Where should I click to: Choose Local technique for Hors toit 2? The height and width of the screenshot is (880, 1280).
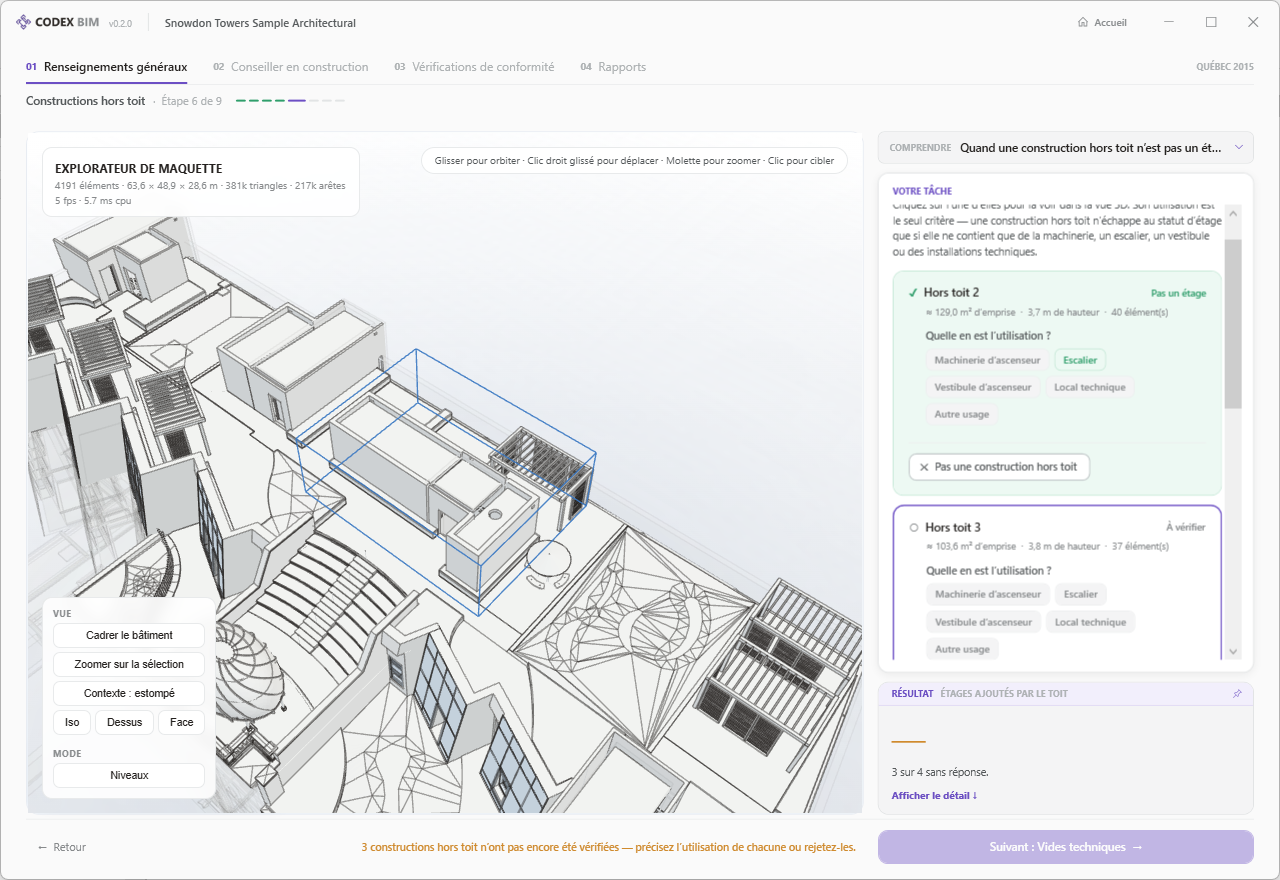(x=1090, y=387)
